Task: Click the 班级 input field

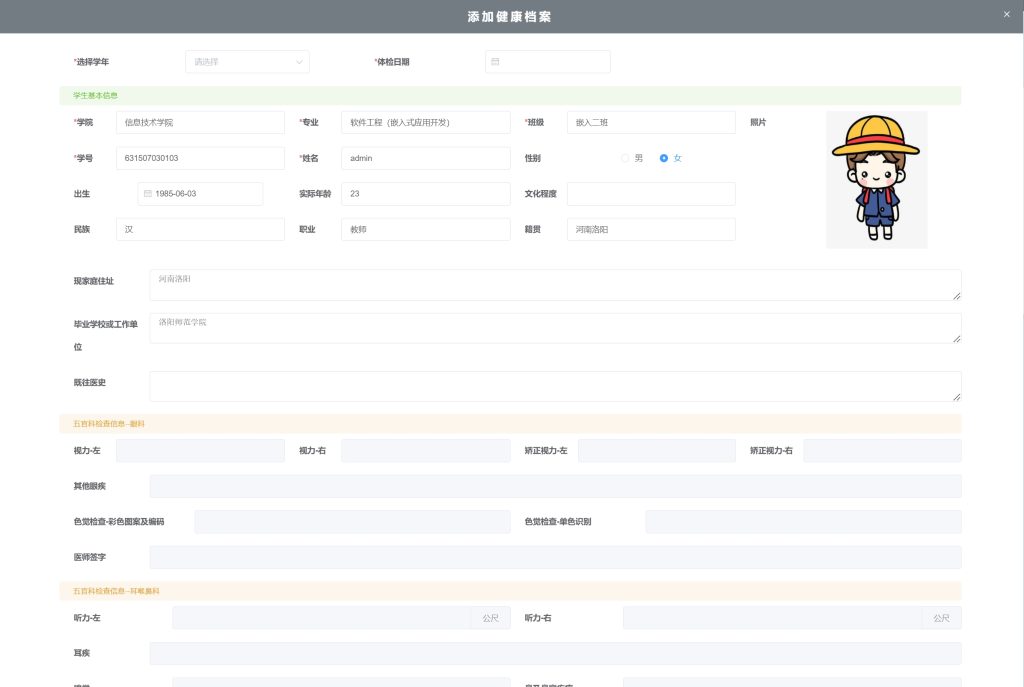Action: pyautogui.click(x=651, y=123)
